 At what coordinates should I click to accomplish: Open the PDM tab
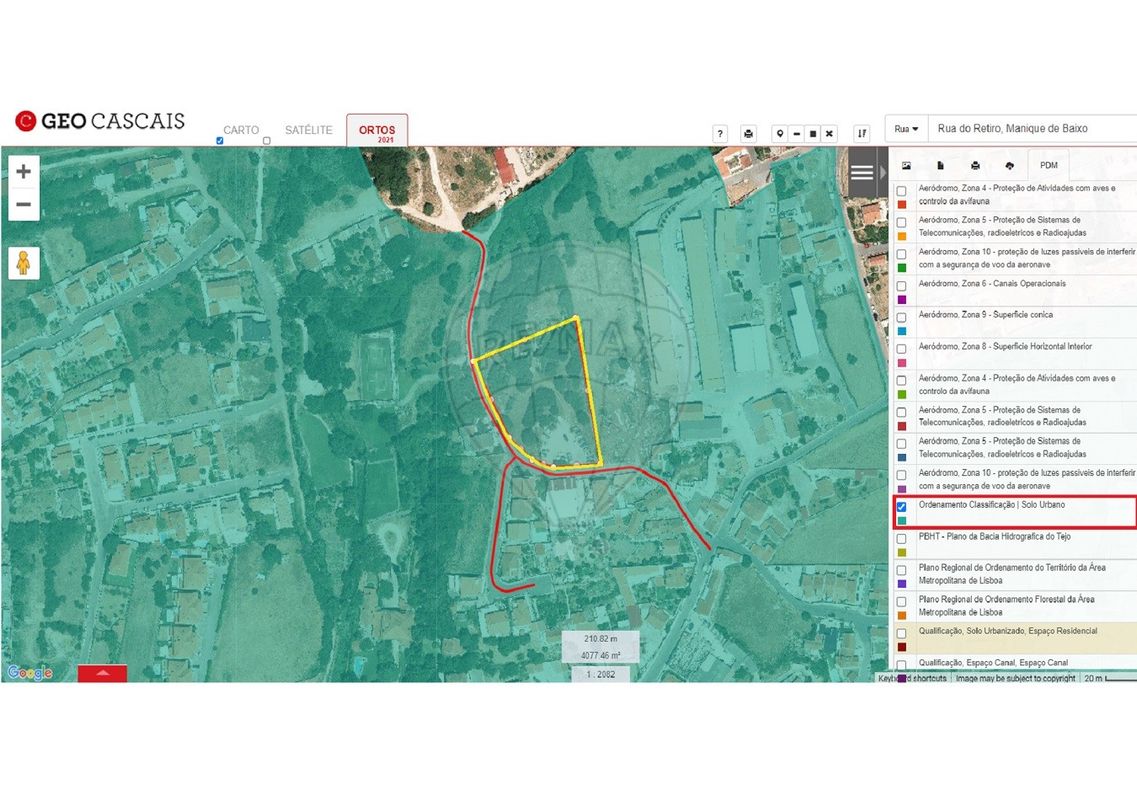tap(1049, 165)
